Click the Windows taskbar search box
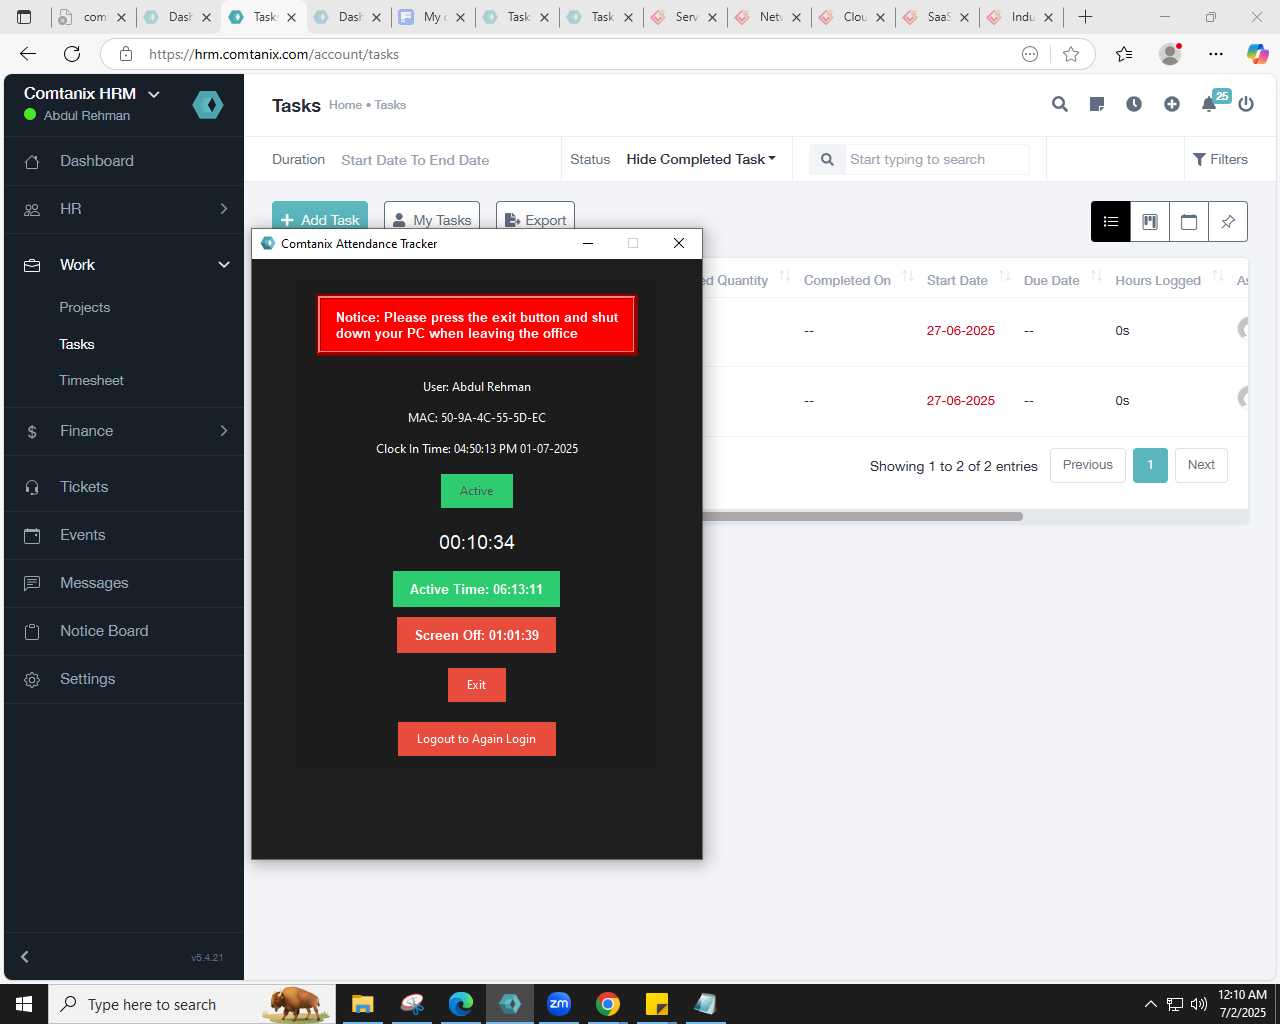Image resolution: width=1280 pixels, height=1024 pixels. coord(190,1004)
